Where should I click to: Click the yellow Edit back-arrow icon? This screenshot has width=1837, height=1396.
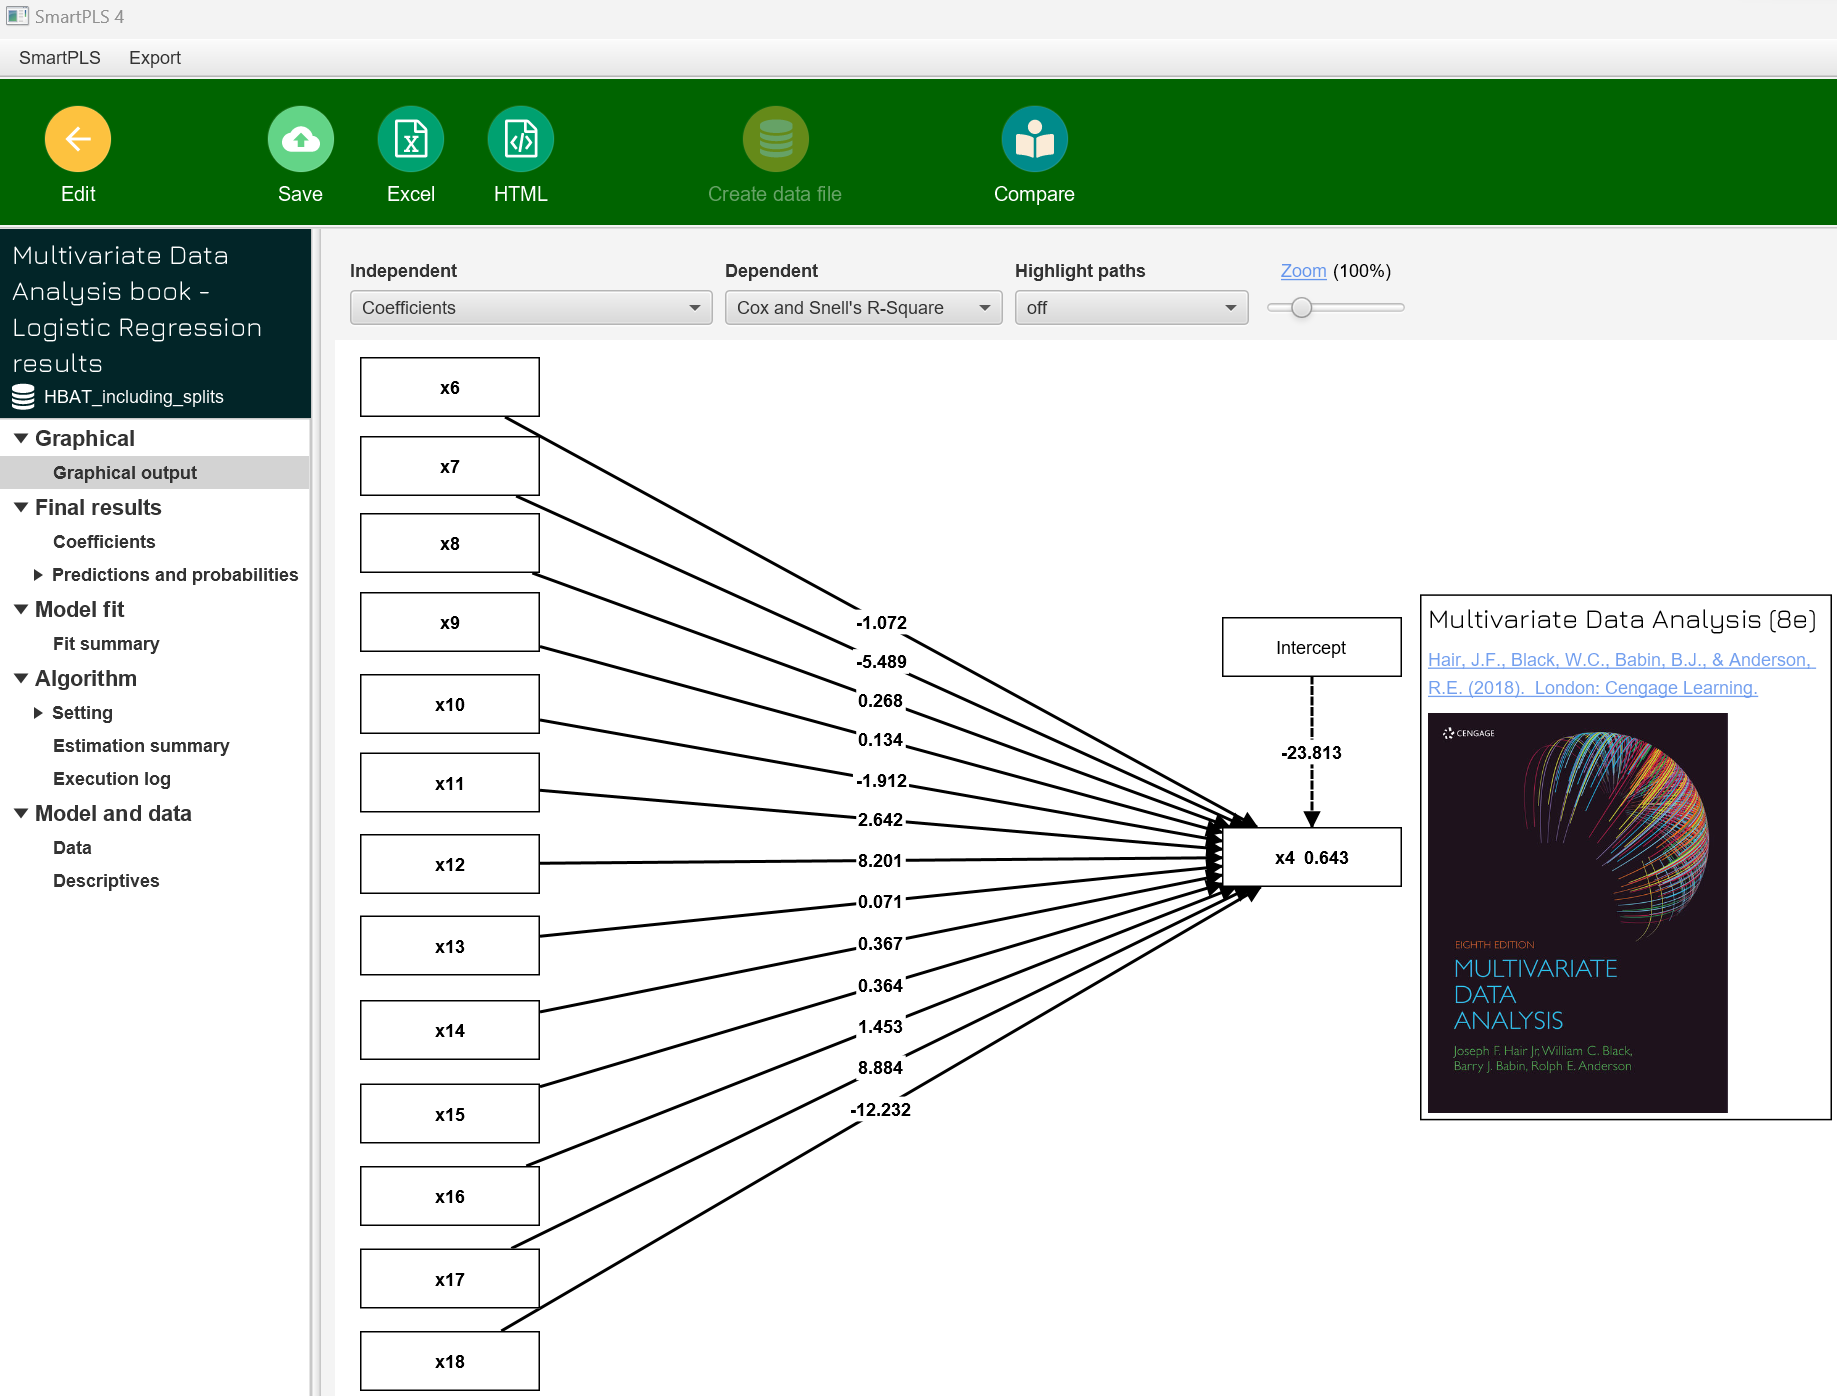click(78, 140)
